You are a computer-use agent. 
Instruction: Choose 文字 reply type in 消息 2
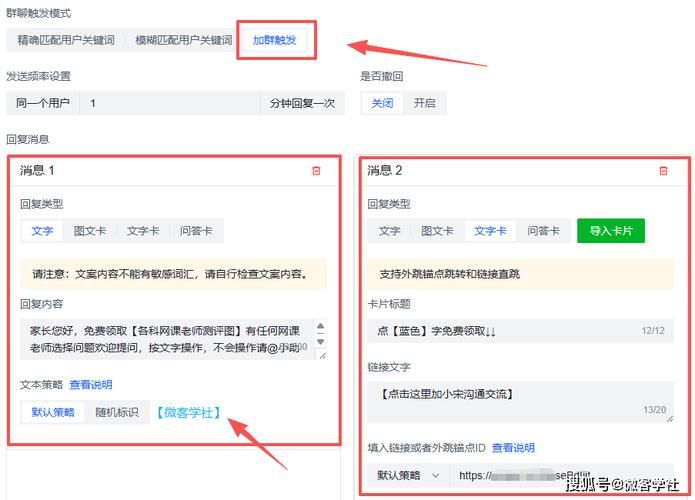click(390, 231)
